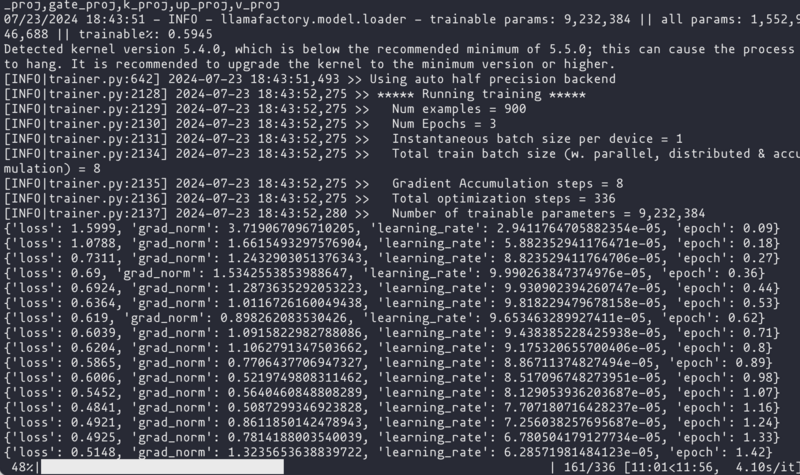
Task: Click the 'Running training' log line
Action: click(x=295, y=94)
